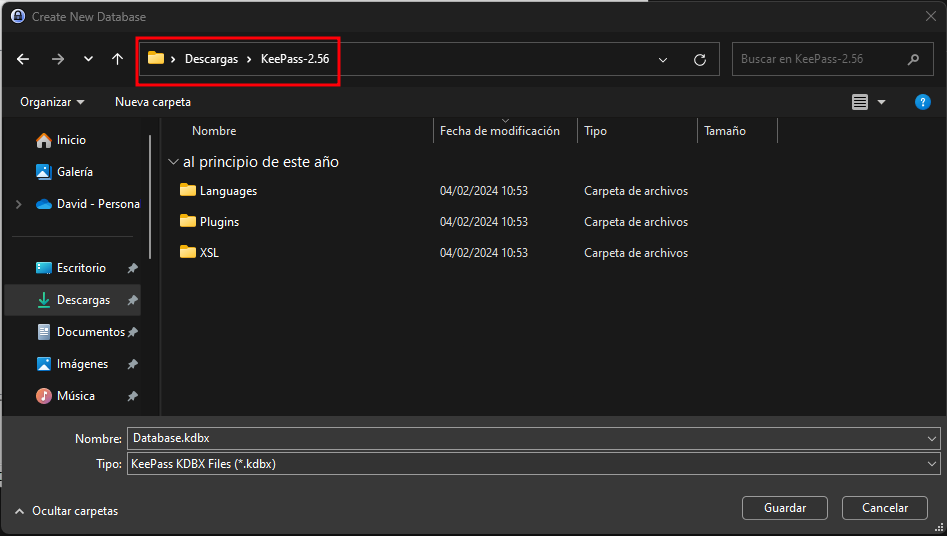Screen dimensions: 947x536
Task: Expand the address bar history dropdown
Action: pyautogui.click(x=663, y=60)
